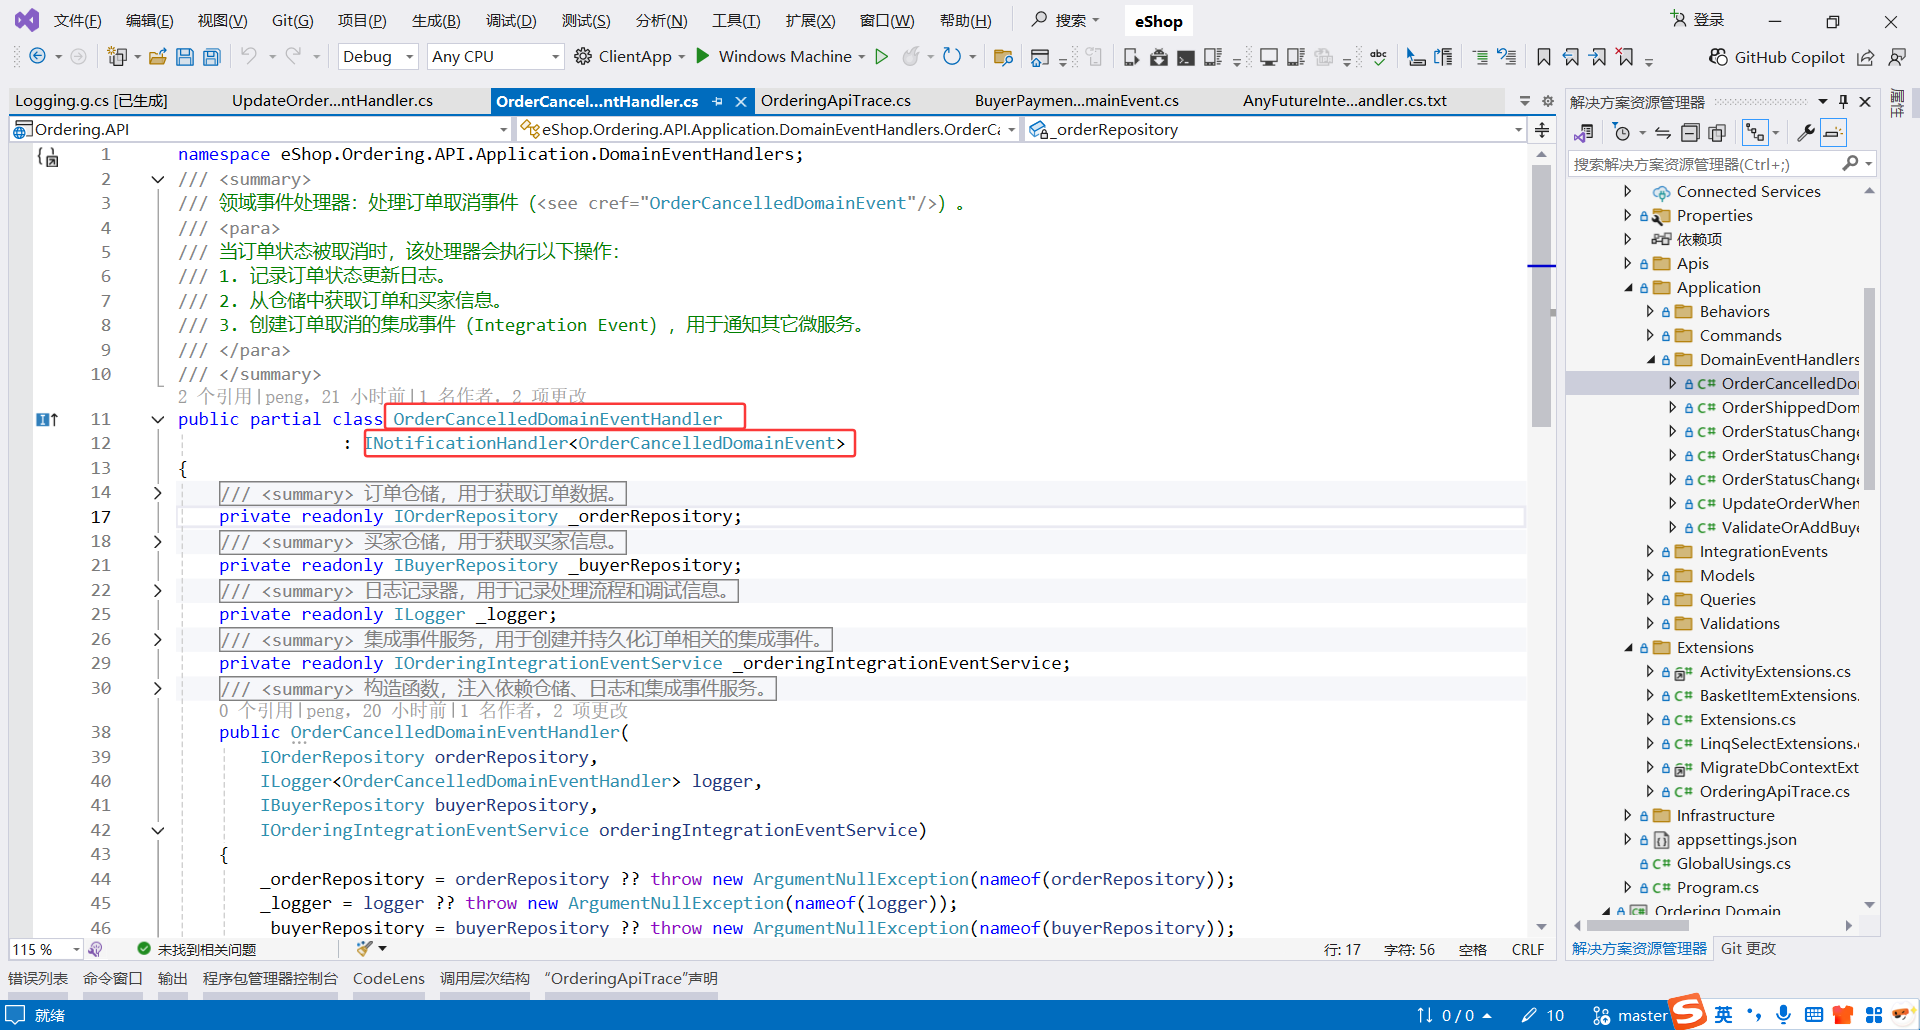Click the restart circular arrow icon
This screenshot has width=1920, height=1030.
951,57
